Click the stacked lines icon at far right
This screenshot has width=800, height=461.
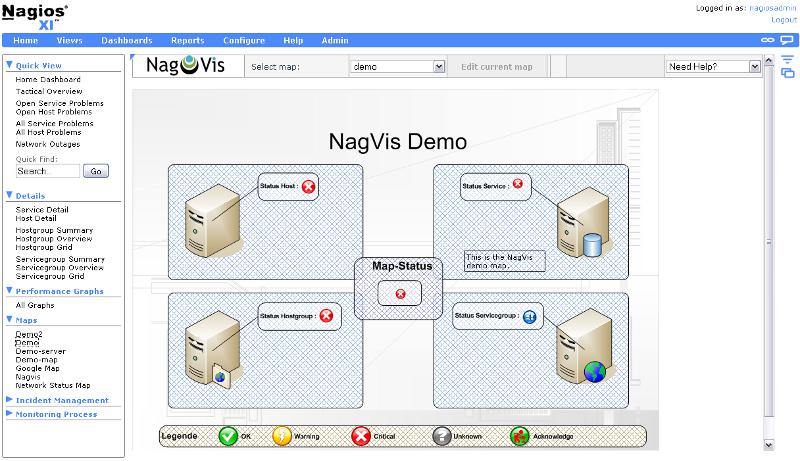point(787,60)
